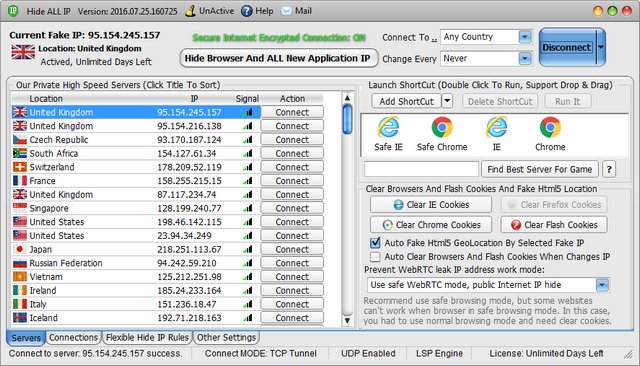640x366 pixels.
Task: Click Find Best Server For Game
Action: [540, 169]
